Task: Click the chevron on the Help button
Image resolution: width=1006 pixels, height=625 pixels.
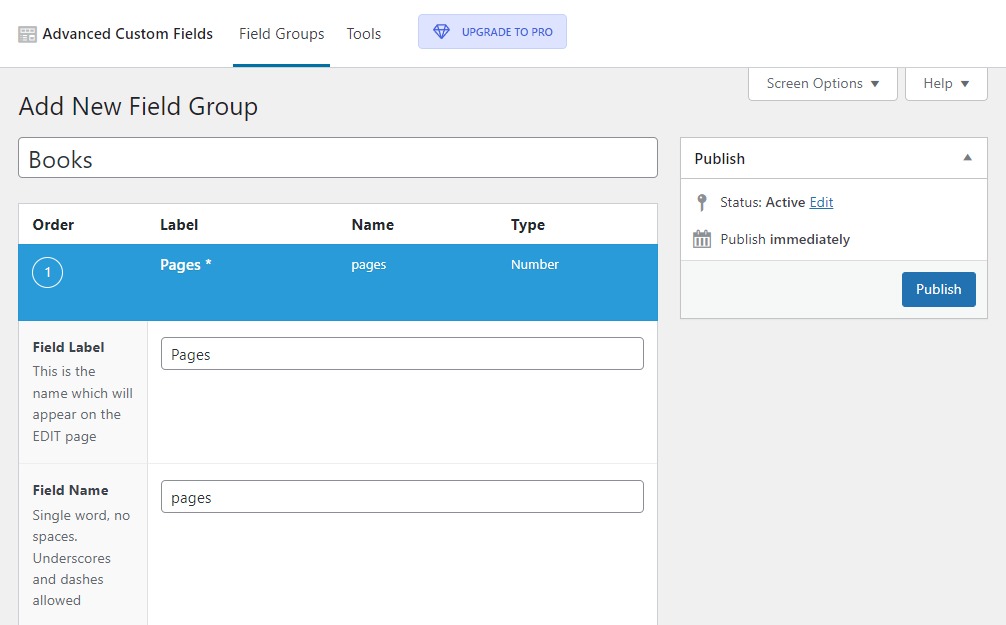Action: click(966, 84)
